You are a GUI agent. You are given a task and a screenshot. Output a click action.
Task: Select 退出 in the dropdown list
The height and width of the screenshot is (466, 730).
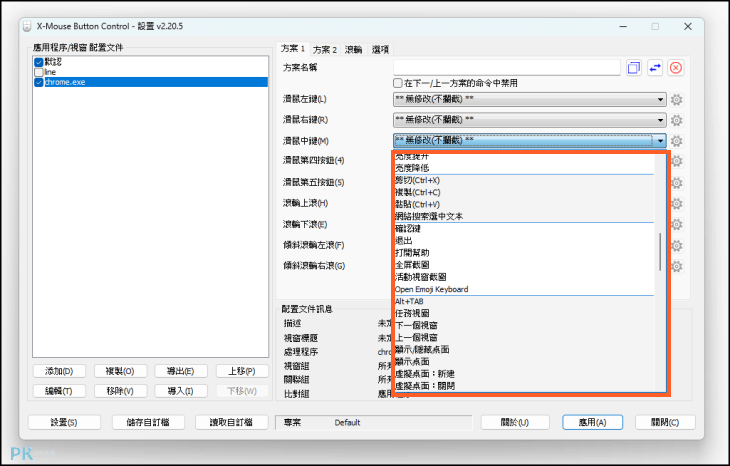pos(524,241)
